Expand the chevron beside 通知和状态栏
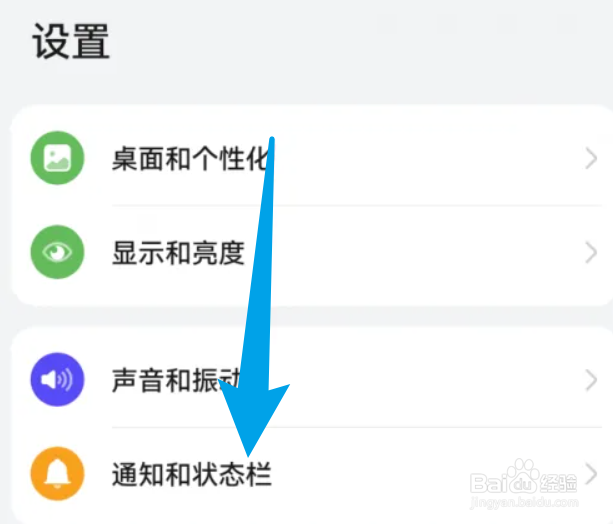The width and height of the screenshot is (613, 524). [591, 474]
